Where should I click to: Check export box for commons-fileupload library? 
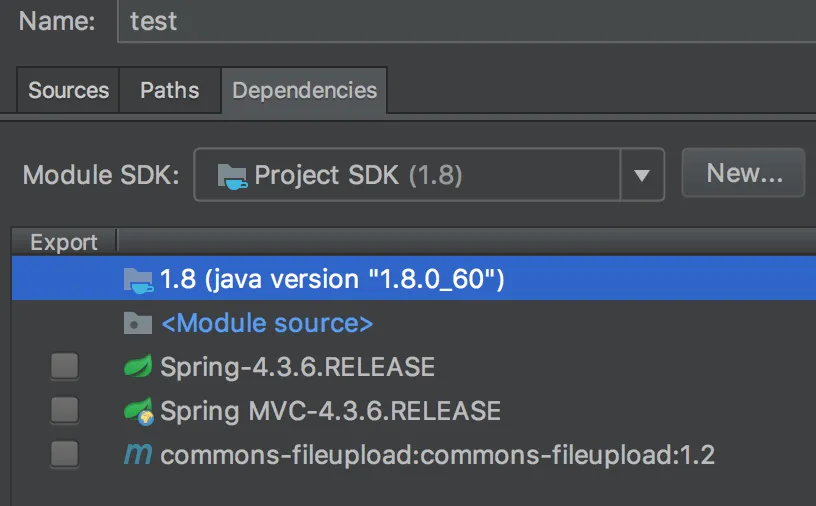click(x=65, y=455)
